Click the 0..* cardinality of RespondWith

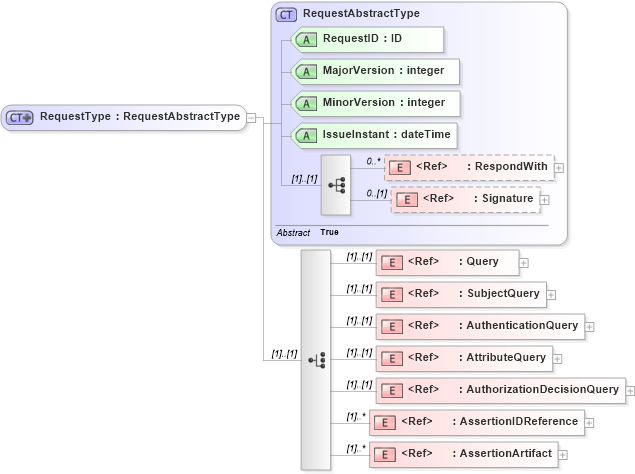(x=373, y=161)
